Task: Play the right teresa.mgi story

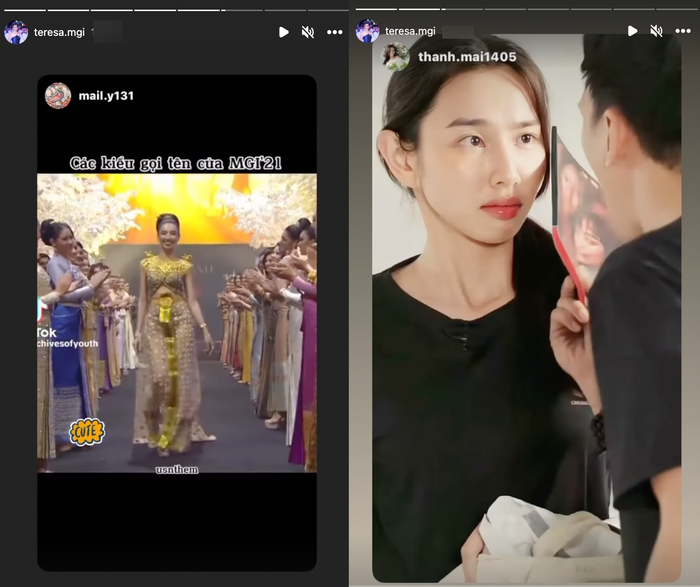Action: tap(632, 31)
